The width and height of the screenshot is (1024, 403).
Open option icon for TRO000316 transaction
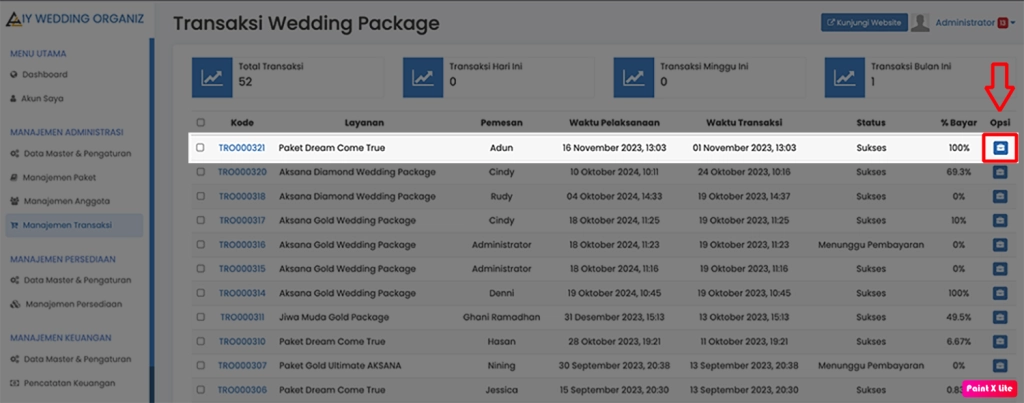pyautogui.click(x=1000, y=244)
